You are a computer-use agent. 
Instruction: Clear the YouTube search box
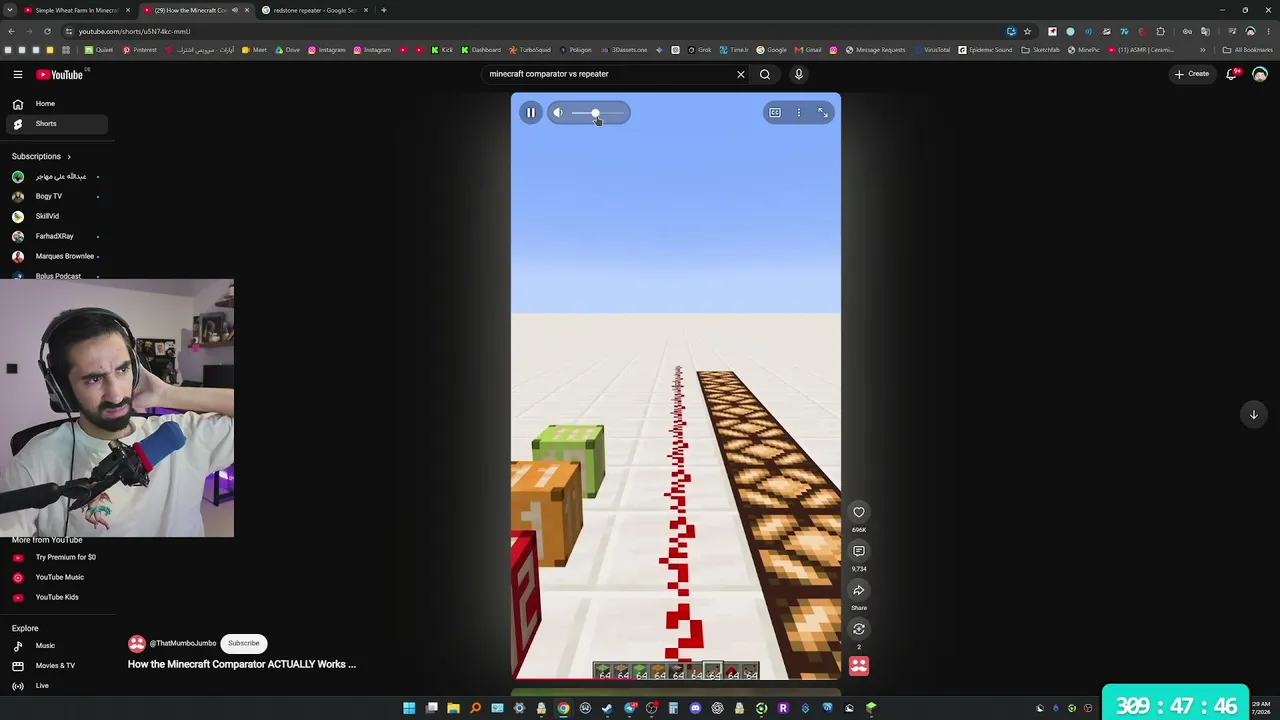[x=741, y=74]
